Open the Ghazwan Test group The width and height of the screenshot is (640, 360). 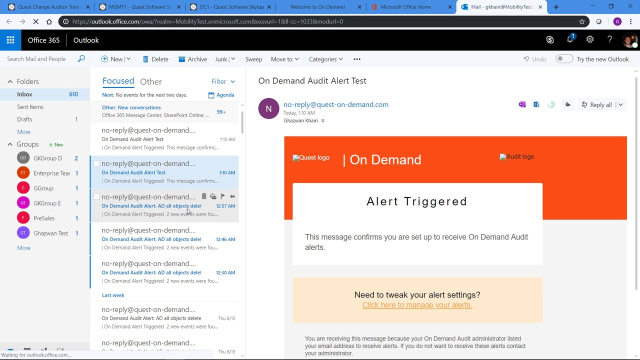pos(51,233)
